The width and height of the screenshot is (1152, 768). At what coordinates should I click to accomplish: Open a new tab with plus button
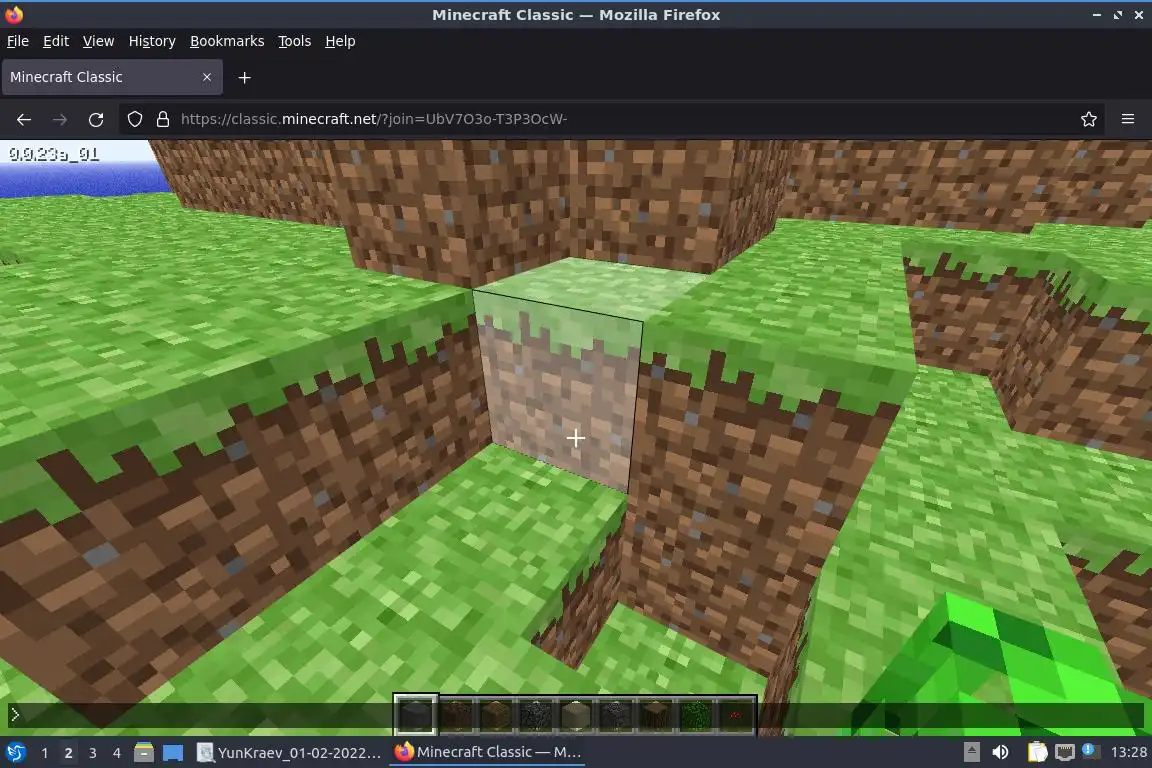coord(245,77)
